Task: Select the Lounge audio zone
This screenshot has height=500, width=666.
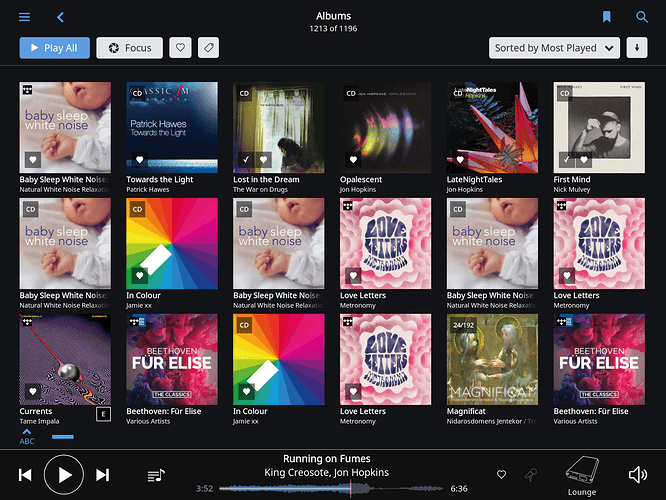Action: point(582,476)
